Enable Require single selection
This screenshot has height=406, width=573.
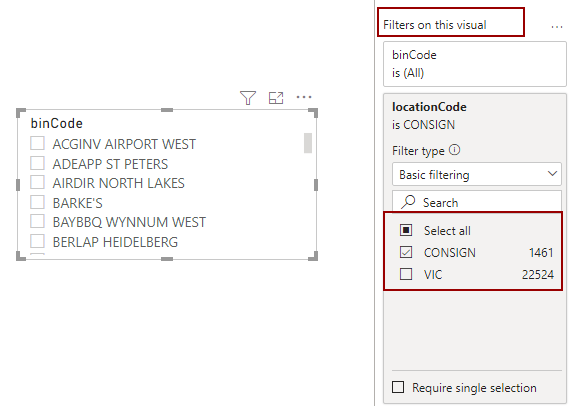click(398, 387)
